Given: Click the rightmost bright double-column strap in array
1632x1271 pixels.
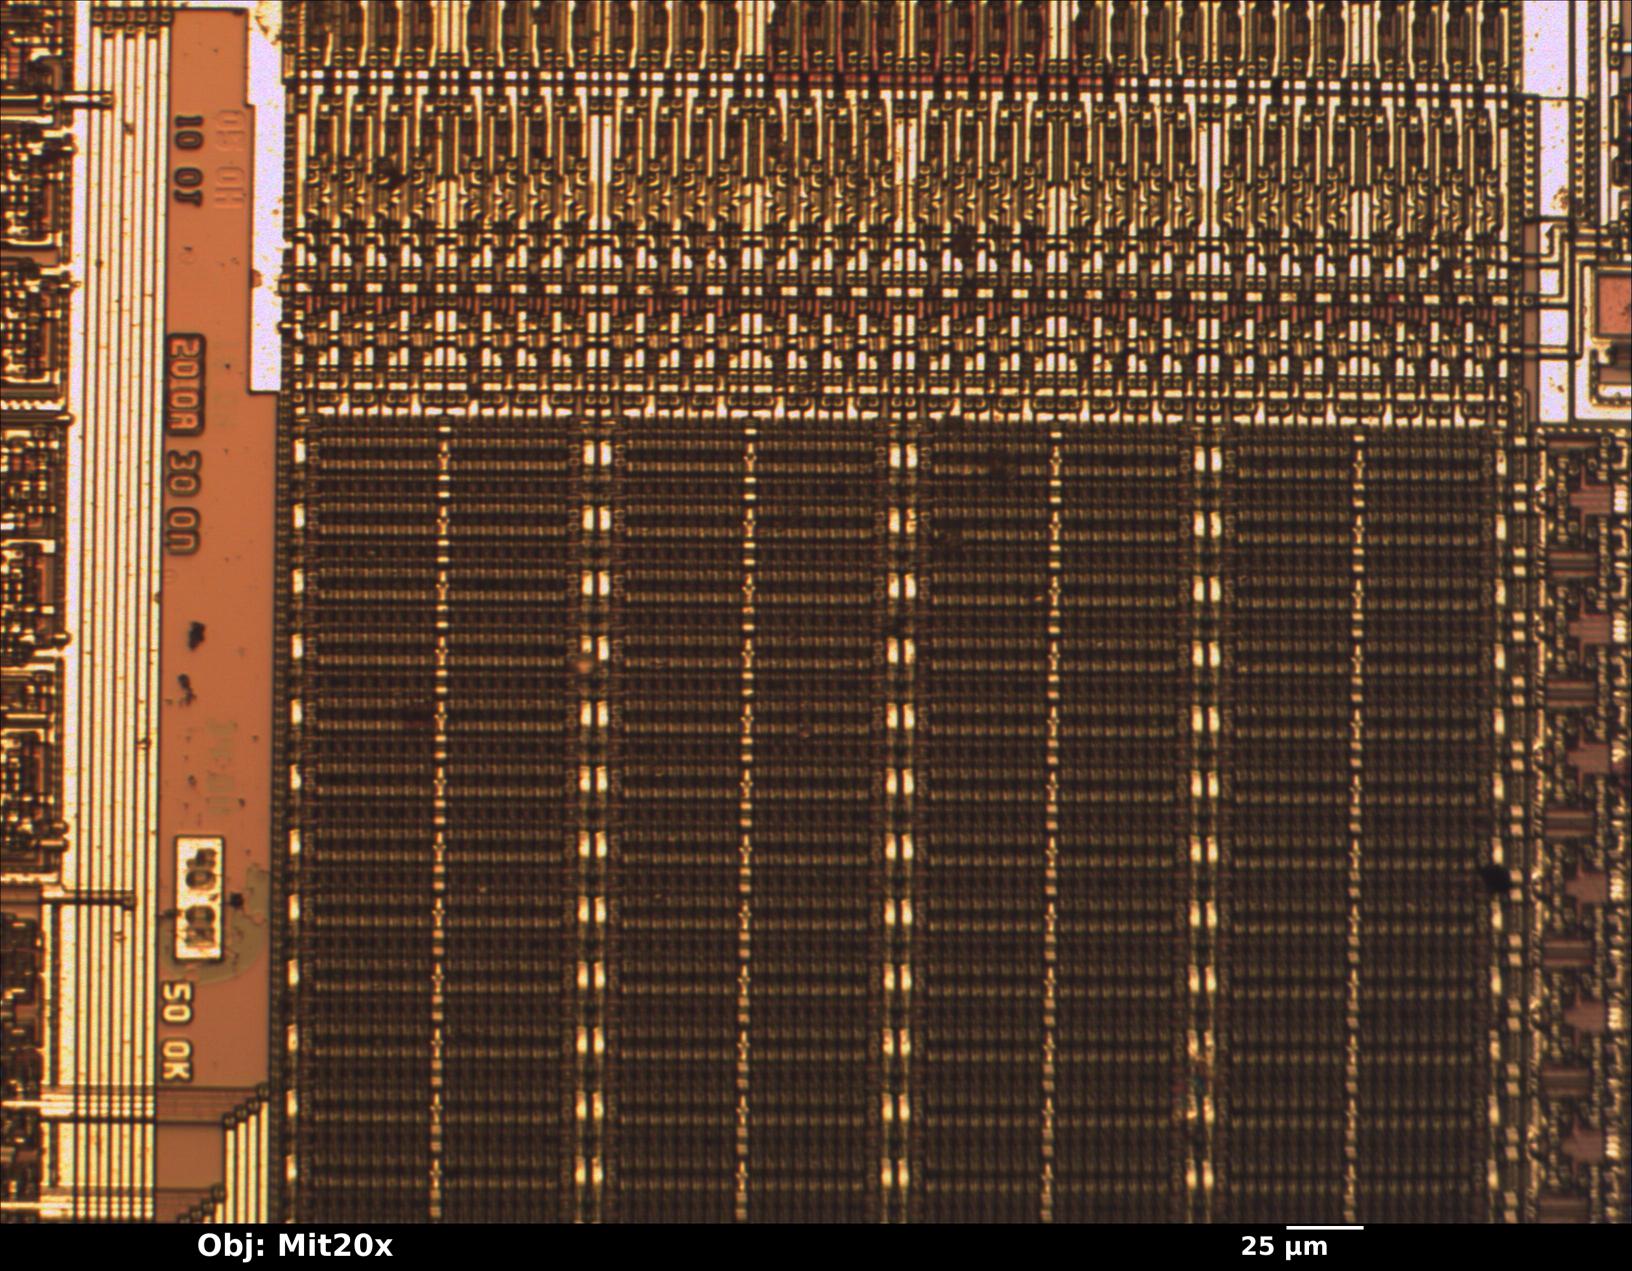Looking at the screenshot, I should [1208, 800].
